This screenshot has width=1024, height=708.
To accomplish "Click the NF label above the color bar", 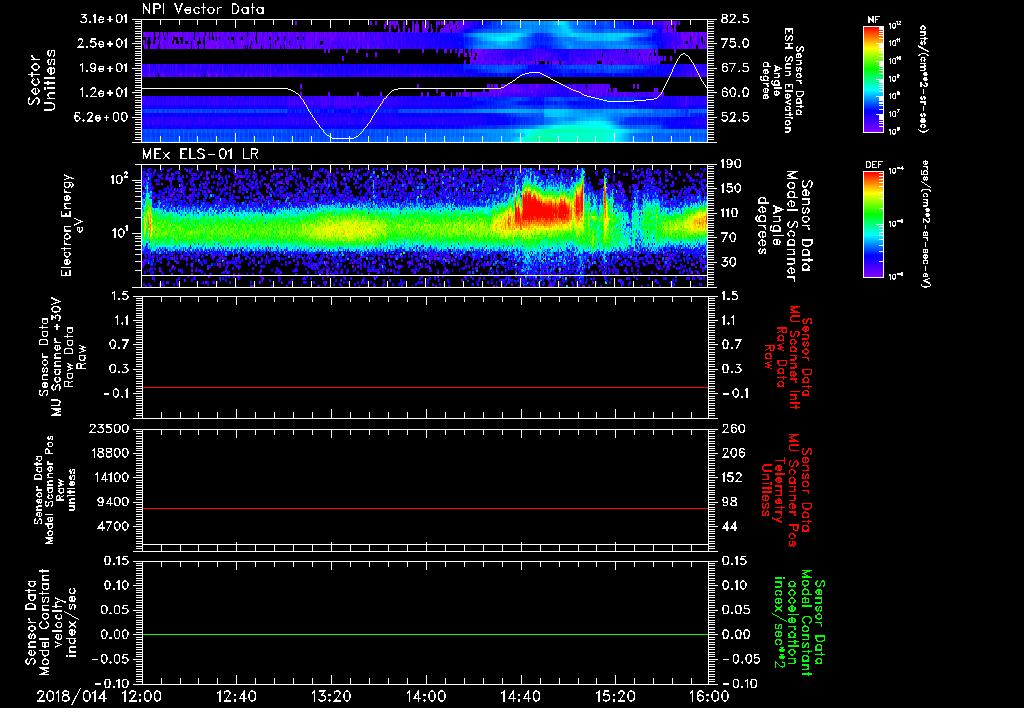I will coord(873,20).
